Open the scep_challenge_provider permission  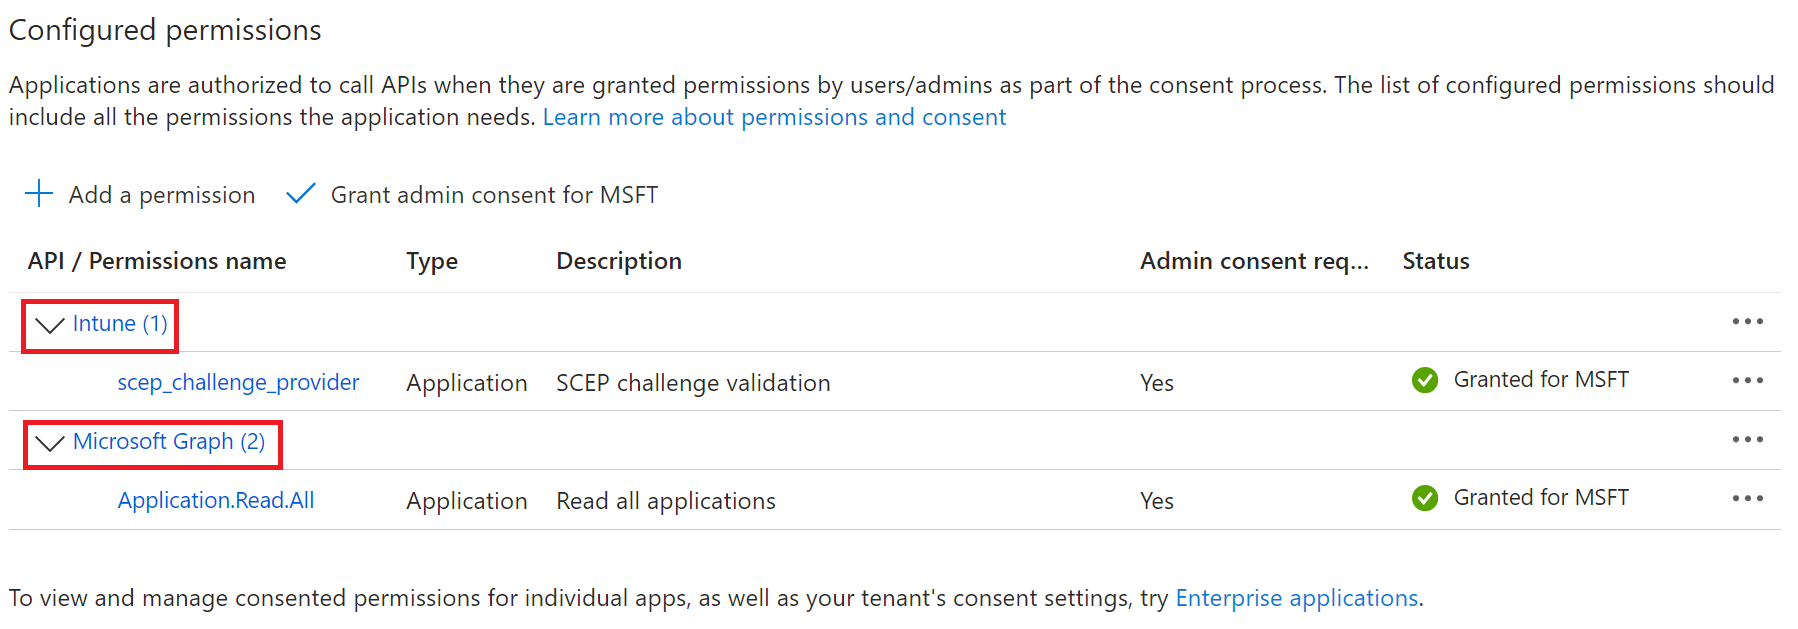(238, 383)
